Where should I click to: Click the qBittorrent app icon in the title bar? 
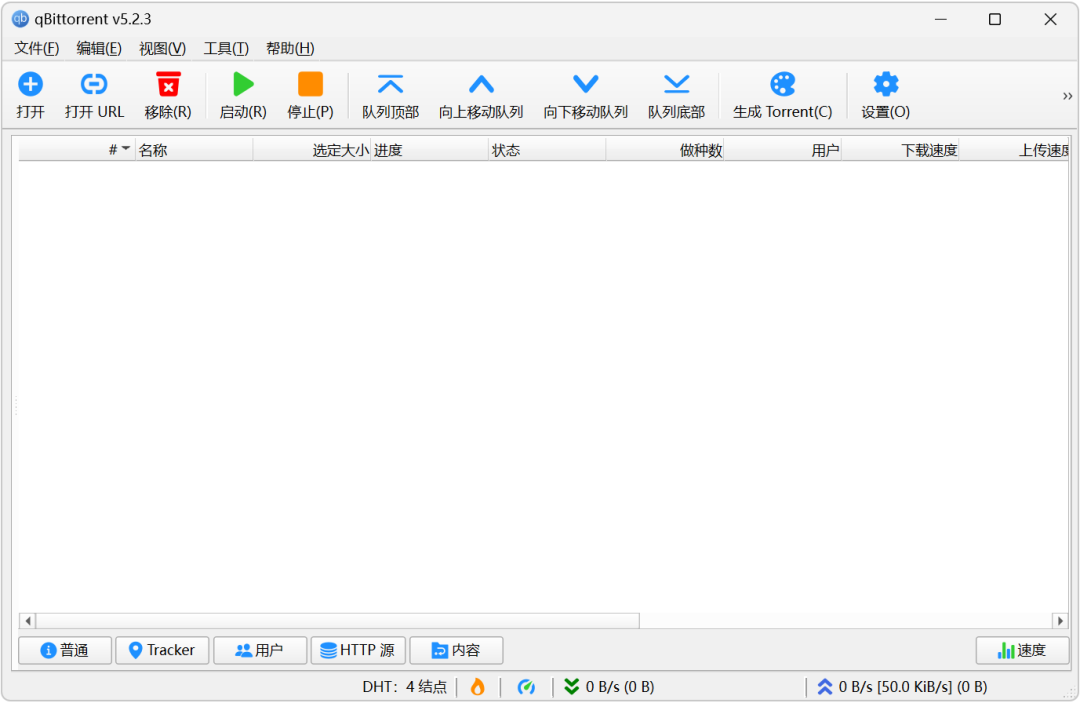[20, 19]
